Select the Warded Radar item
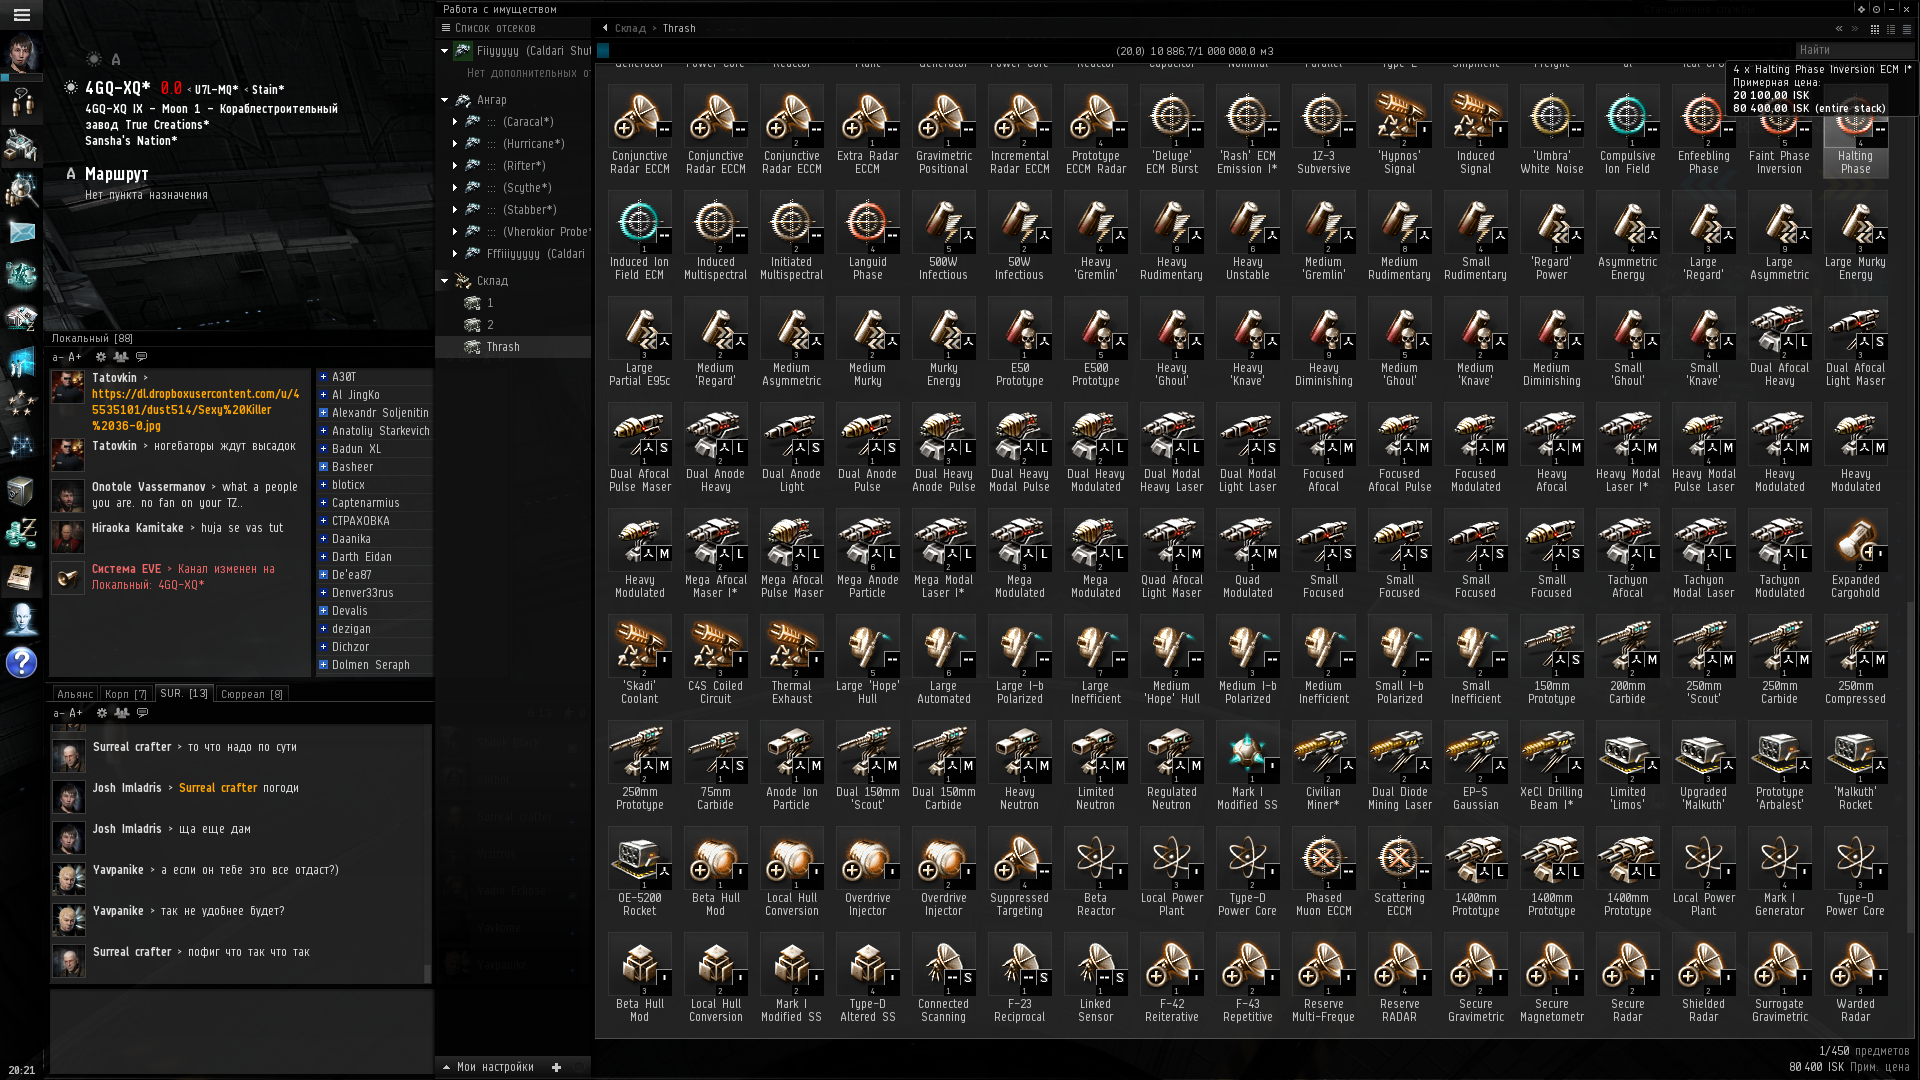1920x1080 pixels. click(1855, 978)
